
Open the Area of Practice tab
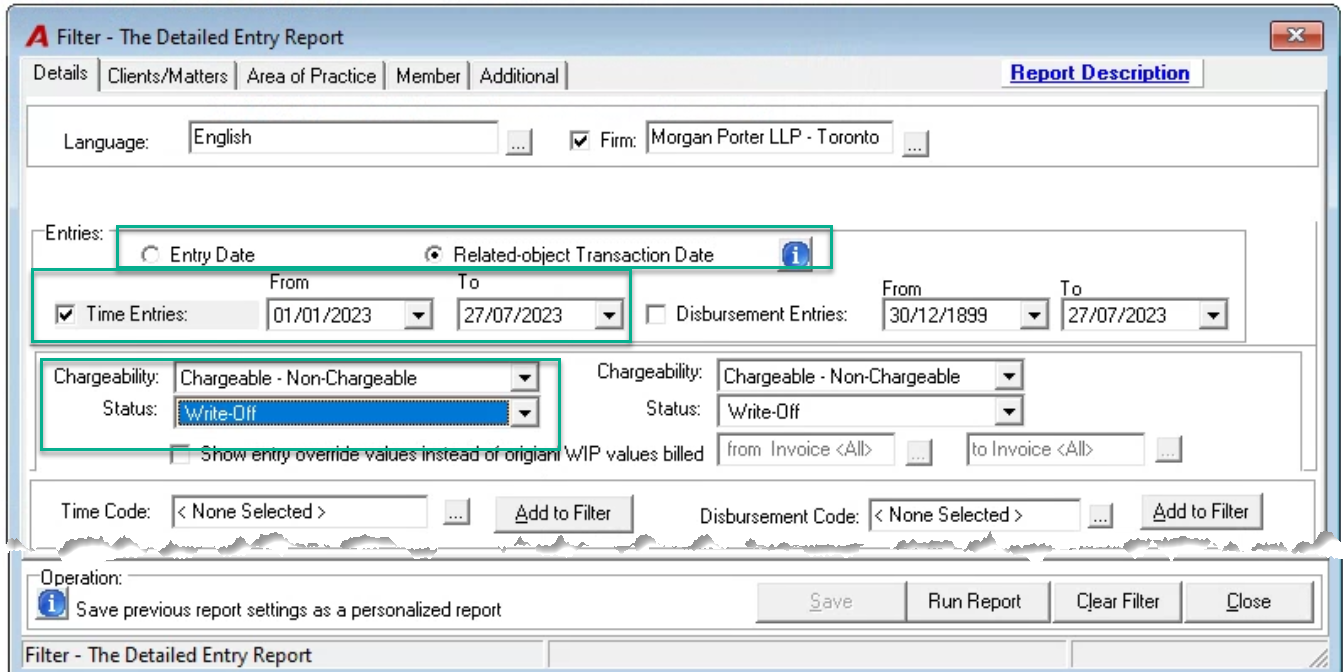pyautogui.click(x=312, y=76)
